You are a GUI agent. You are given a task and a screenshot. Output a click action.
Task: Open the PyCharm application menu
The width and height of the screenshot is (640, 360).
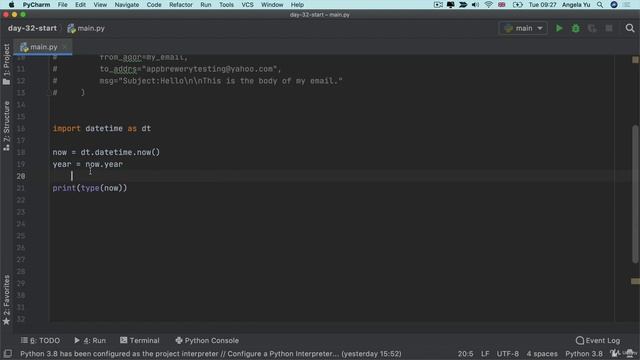(36, 5)
